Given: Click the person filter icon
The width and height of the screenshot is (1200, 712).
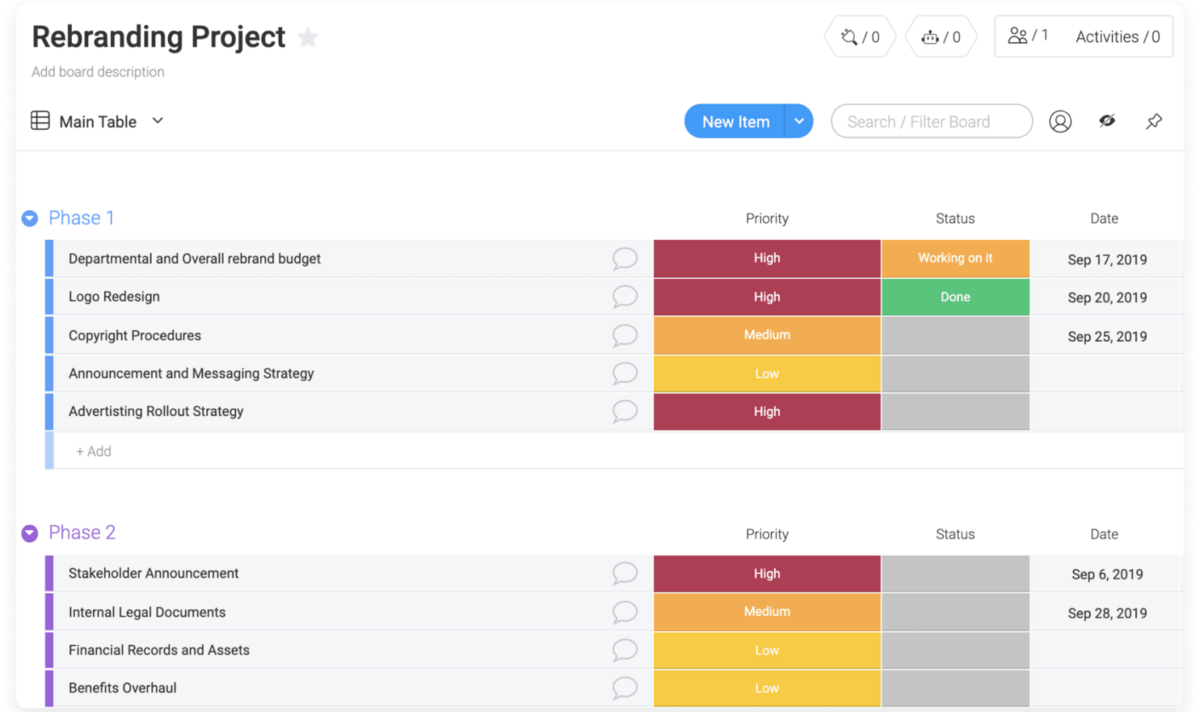Looking at the screenshot, I should 1060,122.
